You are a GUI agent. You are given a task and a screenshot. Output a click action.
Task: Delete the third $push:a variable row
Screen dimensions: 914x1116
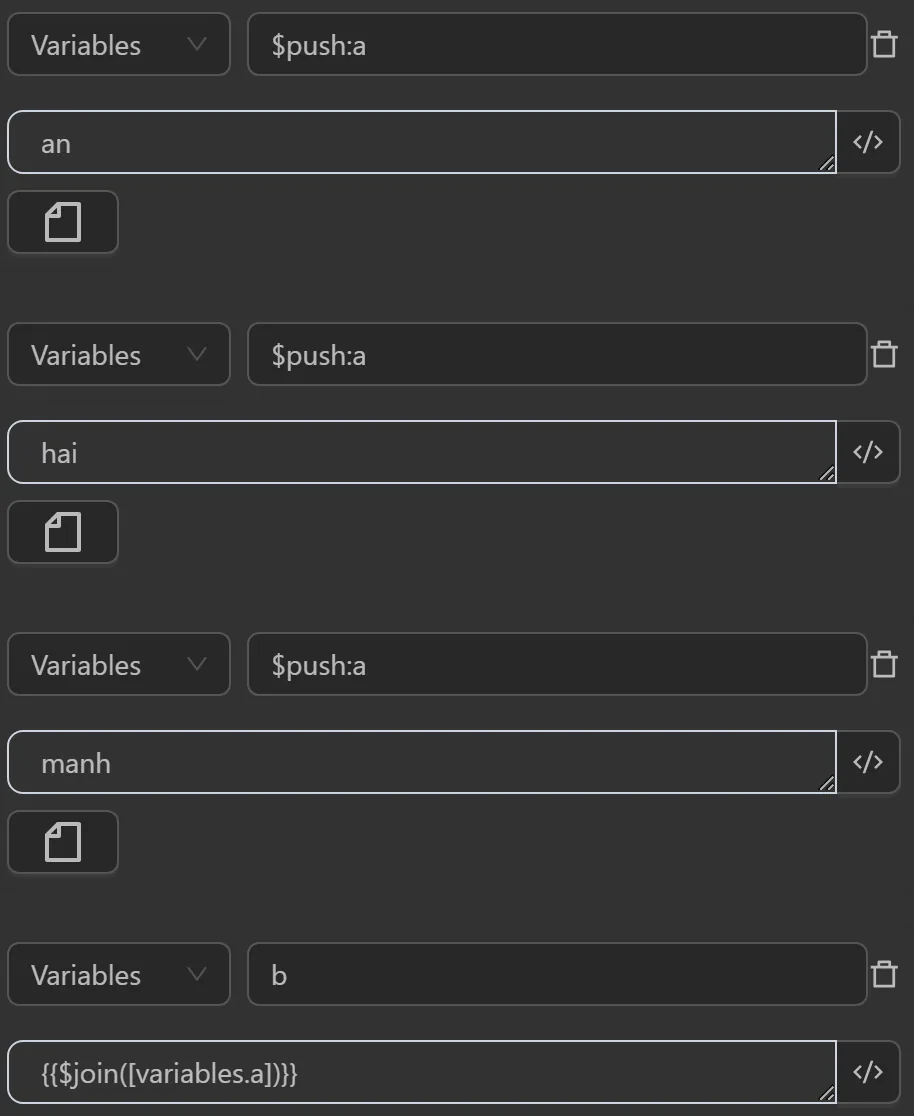click(x=884, y=665)
